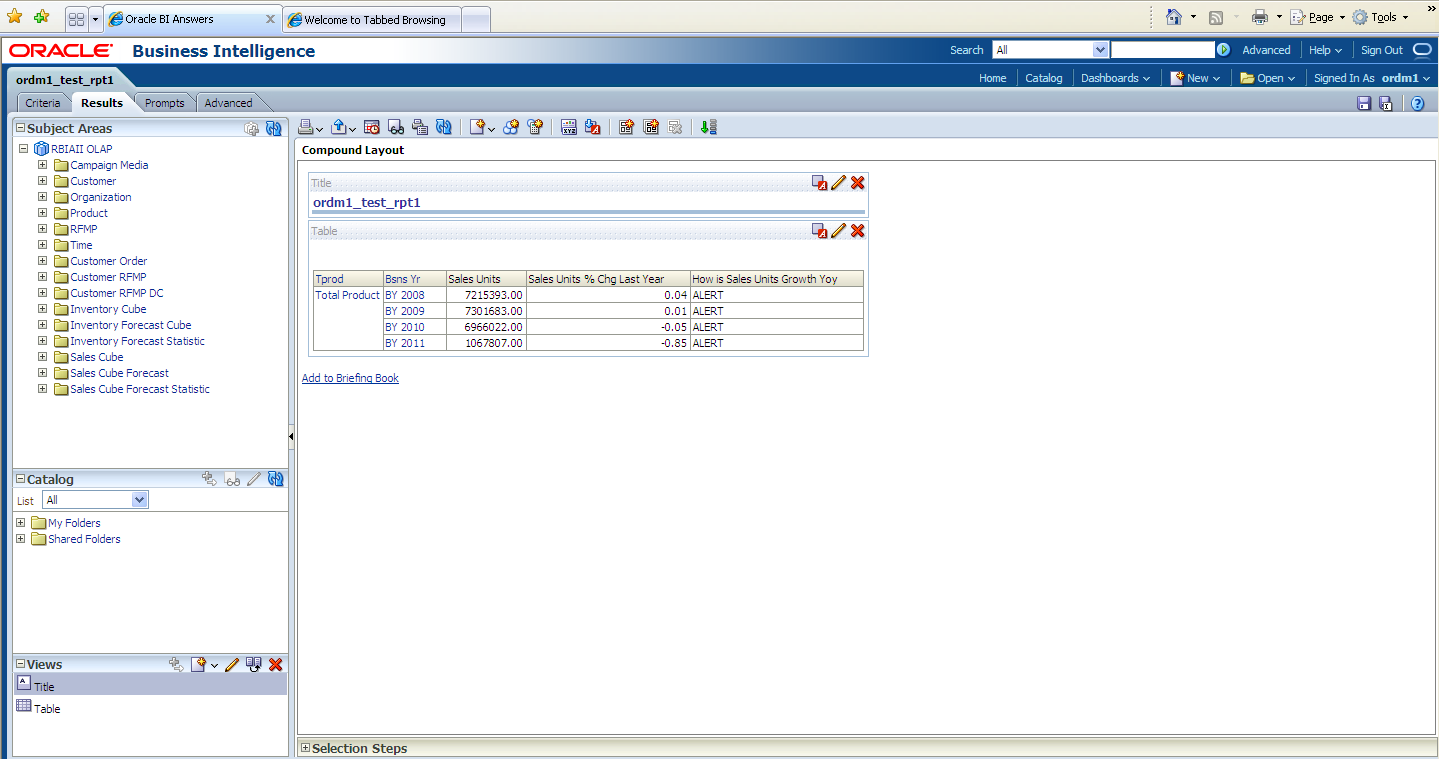The width and height of the screenshot is (1439, 759).
Task: Click the print analysis icon in toolbar
Action: tap(306, 127)
